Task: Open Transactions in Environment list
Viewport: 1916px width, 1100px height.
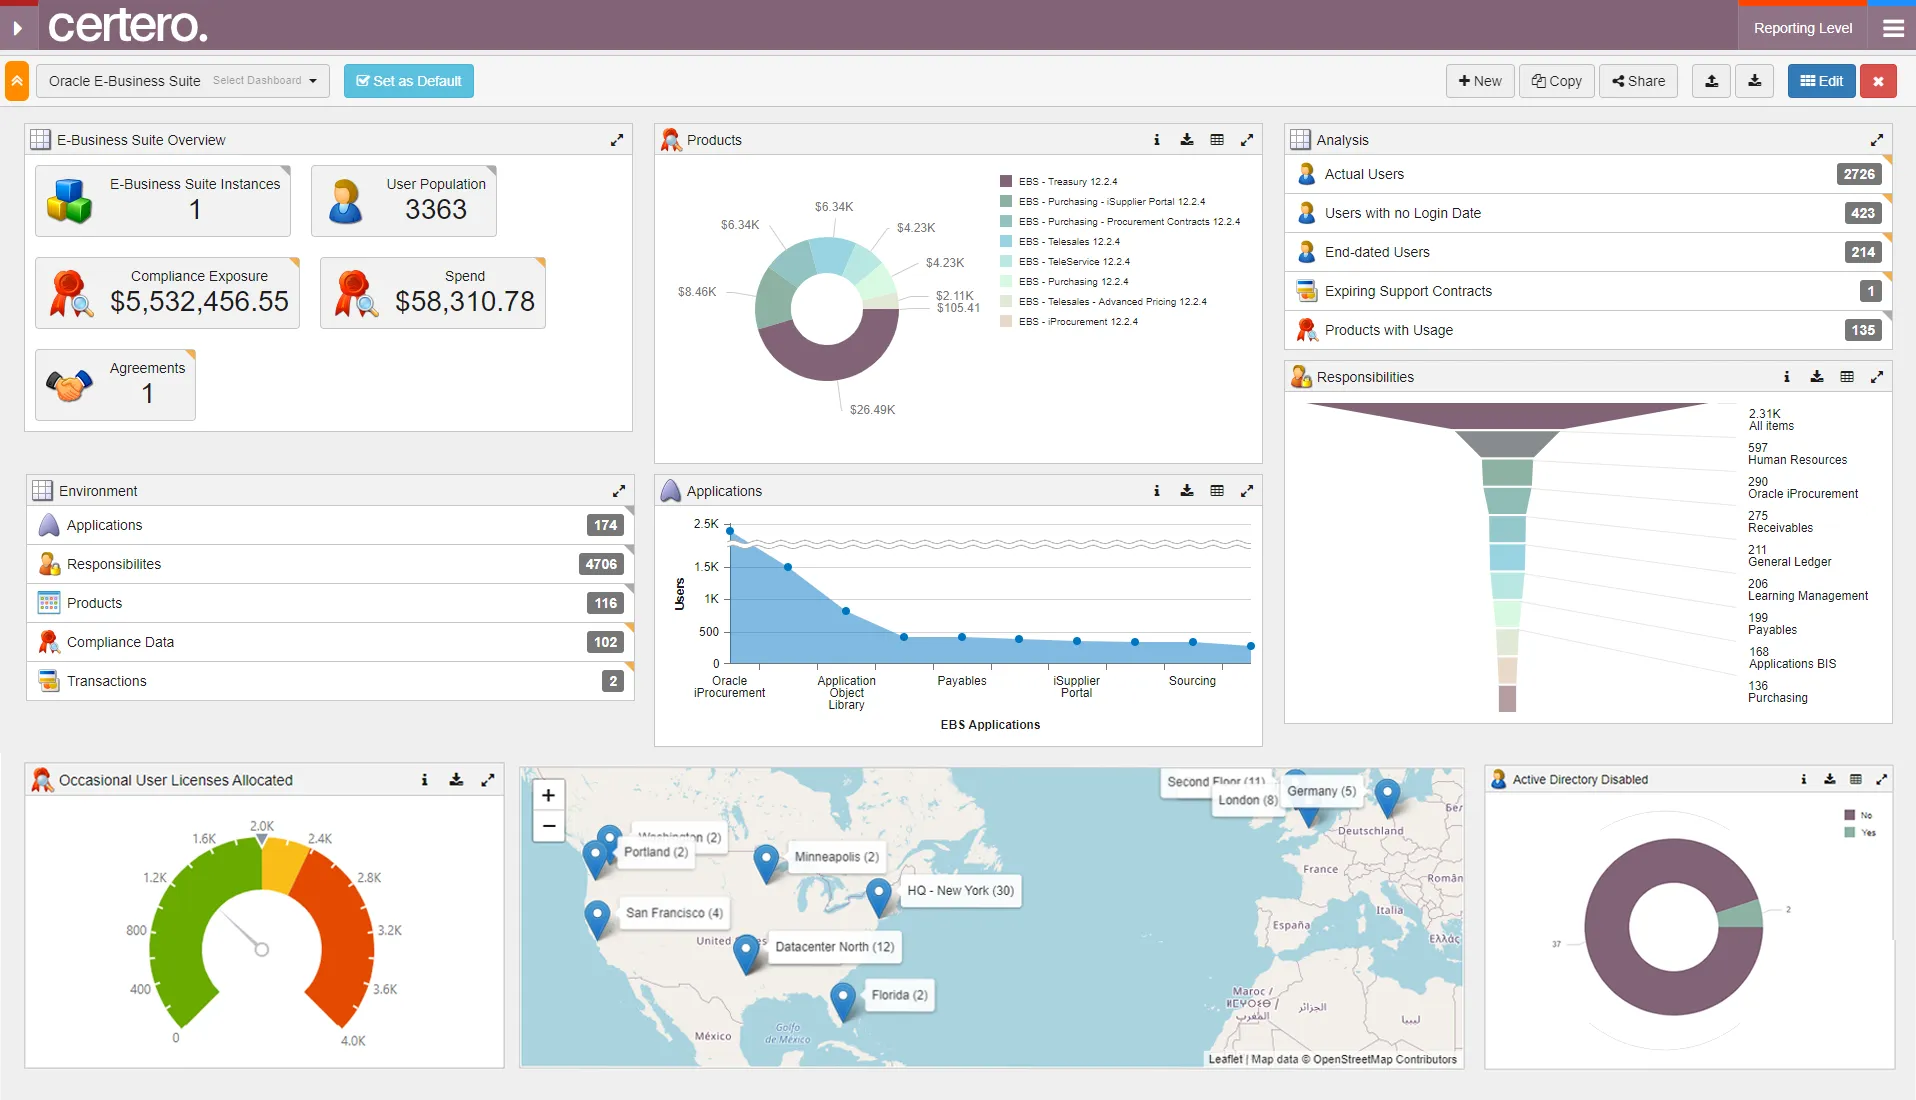Action: pos(330,681)
